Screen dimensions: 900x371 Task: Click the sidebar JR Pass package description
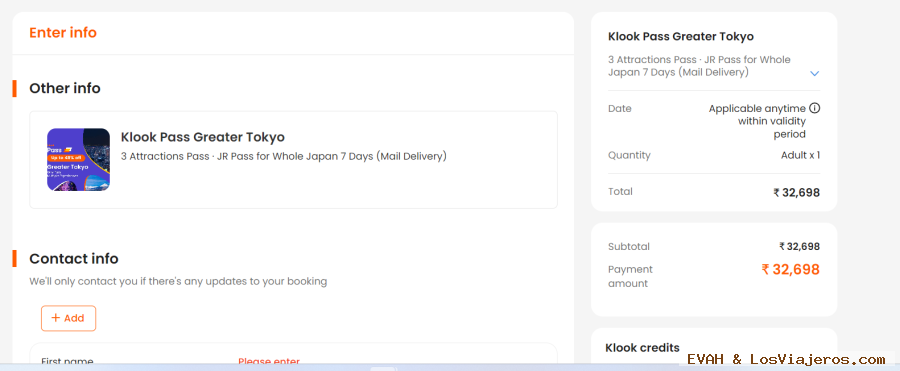[x=699, y=66]
